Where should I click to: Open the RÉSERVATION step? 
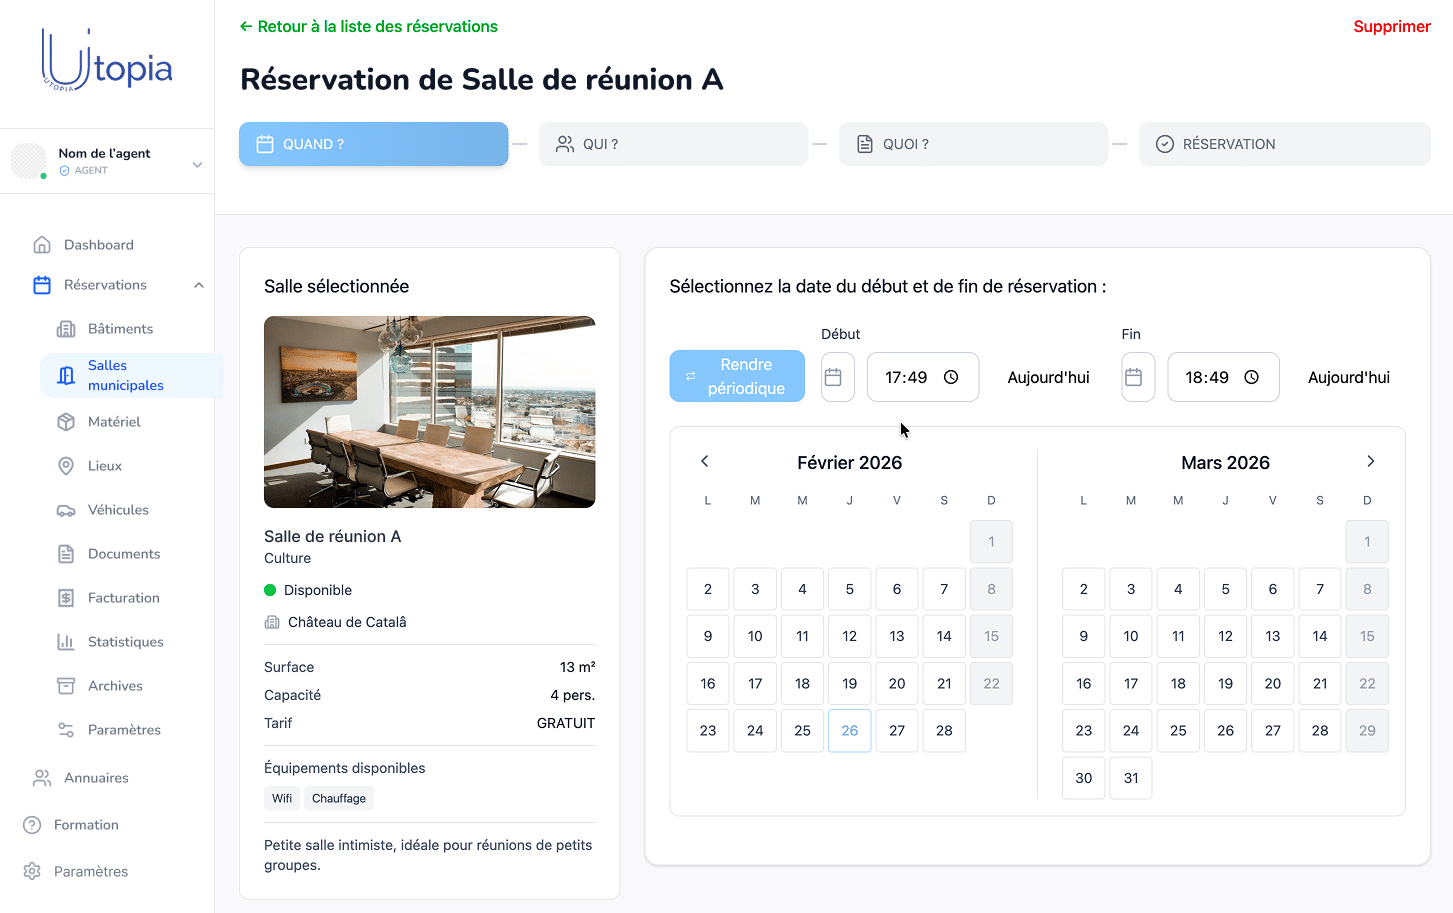click(x=1284, y=144)
